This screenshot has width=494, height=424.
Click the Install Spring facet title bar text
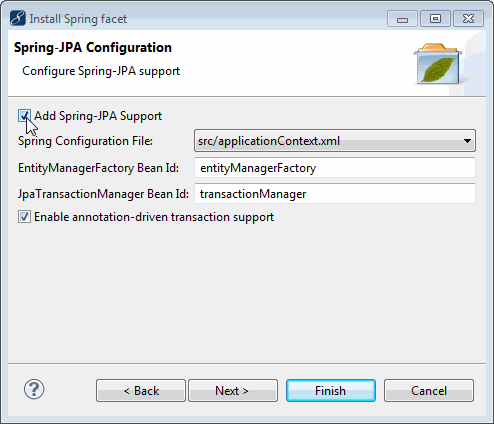[x=78, y=19]
